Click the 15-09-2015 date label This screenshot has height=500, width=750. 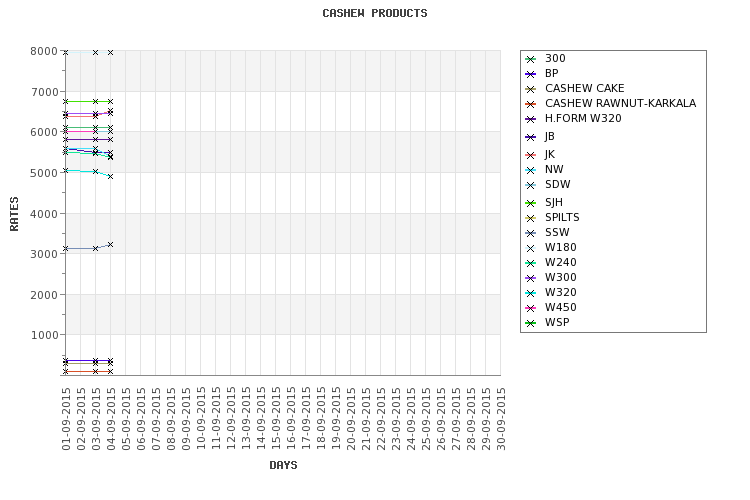pyautogui.click(x=276, y=419)
